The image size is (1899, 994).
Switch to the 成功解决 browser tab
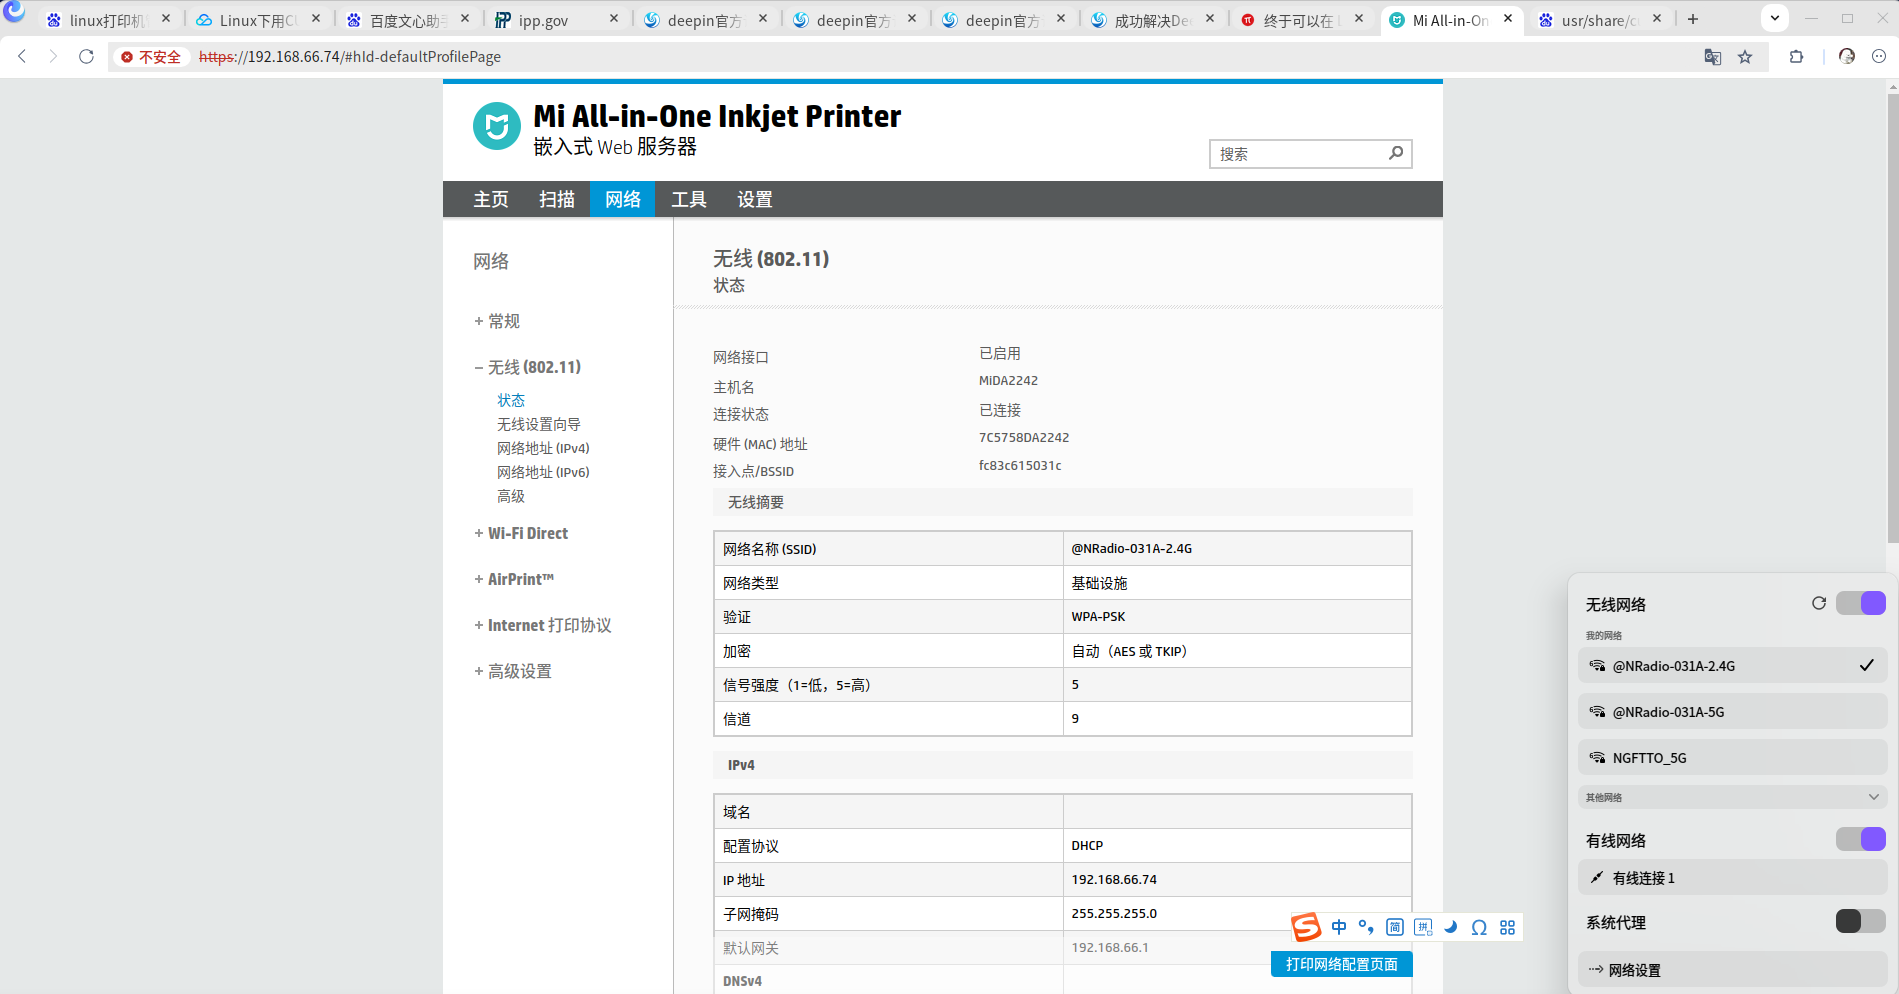coord(1153,19)
